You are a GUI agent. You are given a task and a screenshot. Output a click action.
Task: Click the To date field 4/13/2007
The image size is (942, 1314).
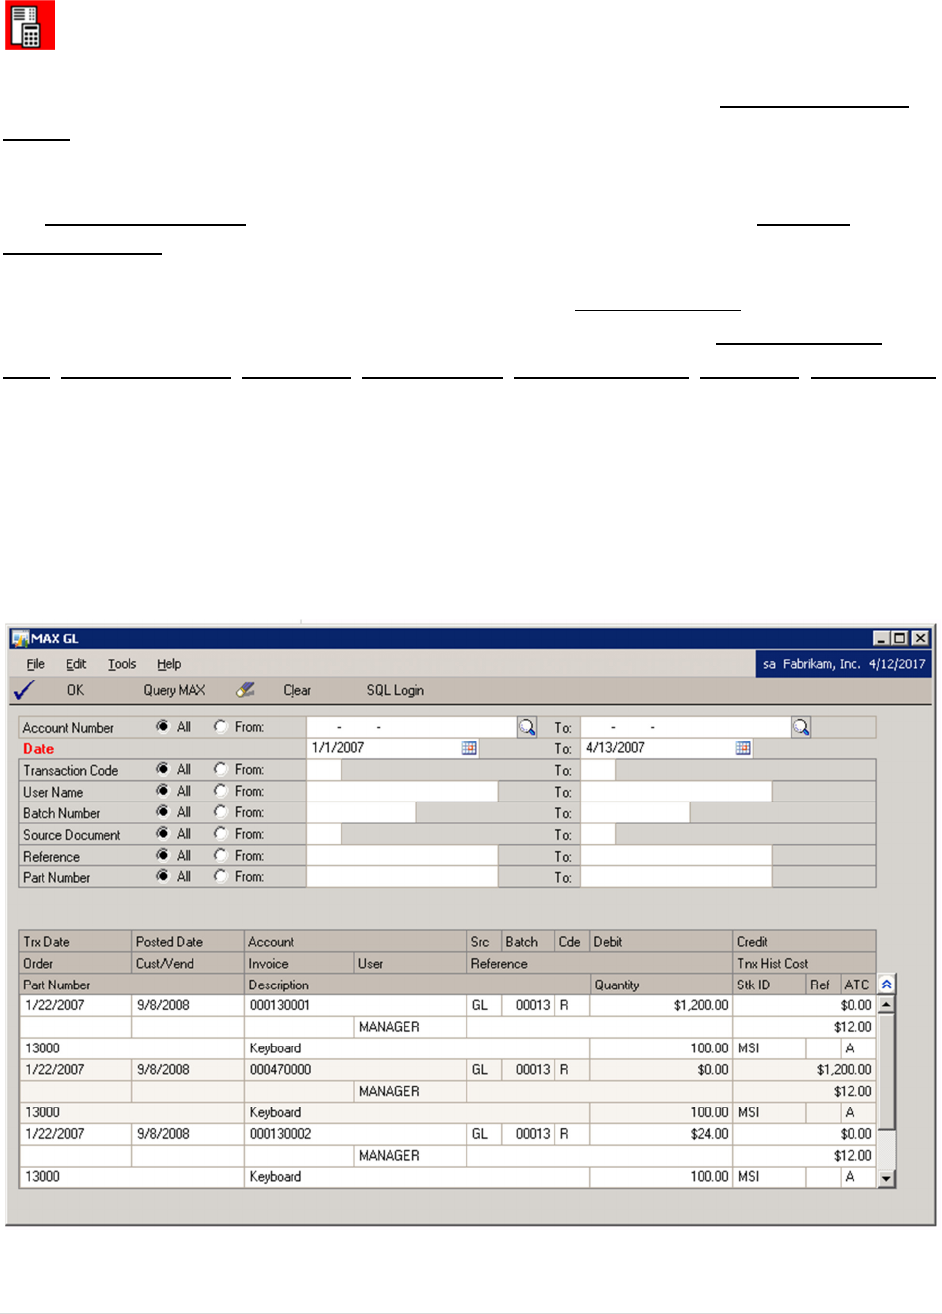658,748
